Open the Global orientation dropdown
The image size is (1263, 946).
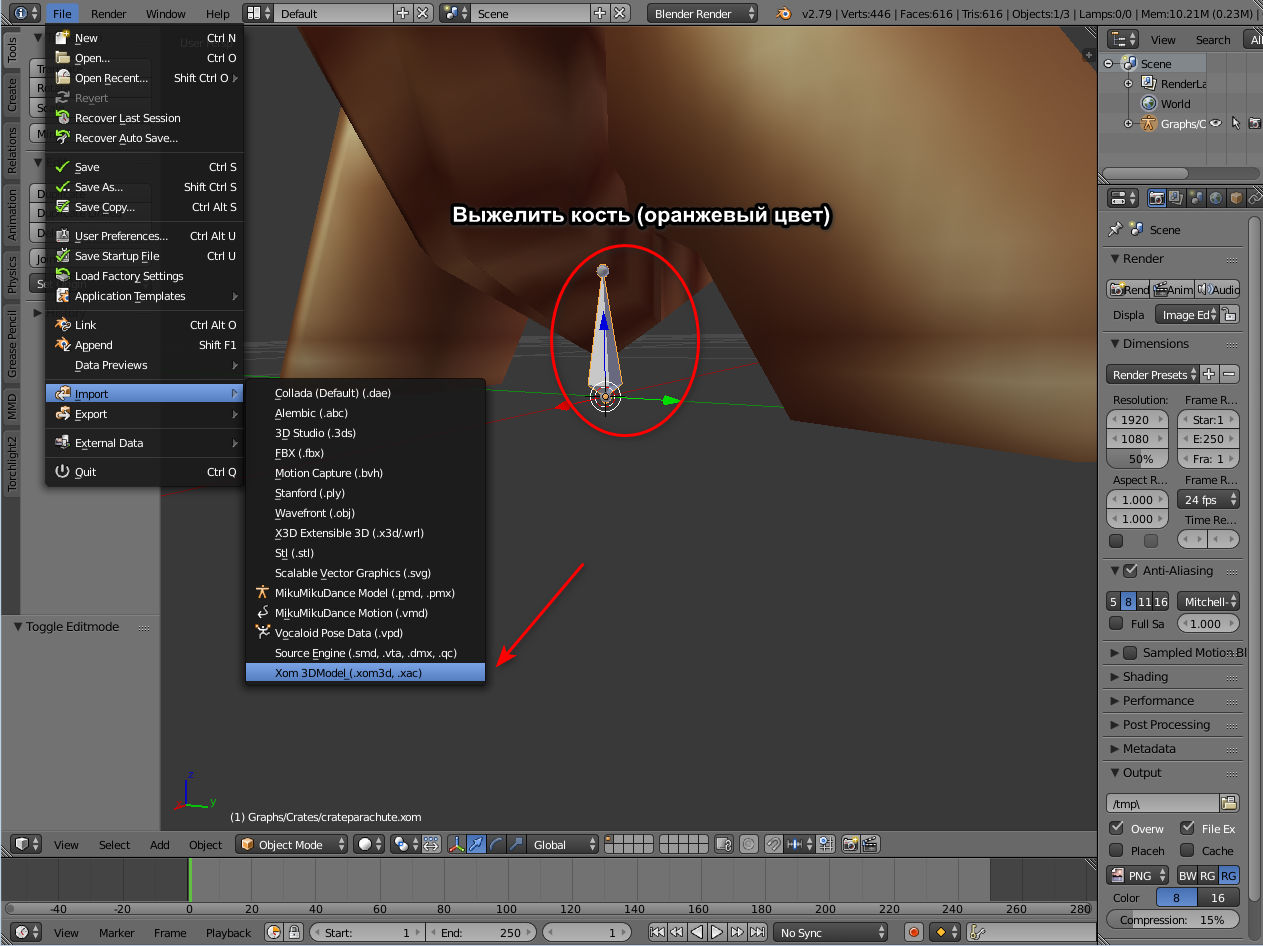[x=563, y=844]
